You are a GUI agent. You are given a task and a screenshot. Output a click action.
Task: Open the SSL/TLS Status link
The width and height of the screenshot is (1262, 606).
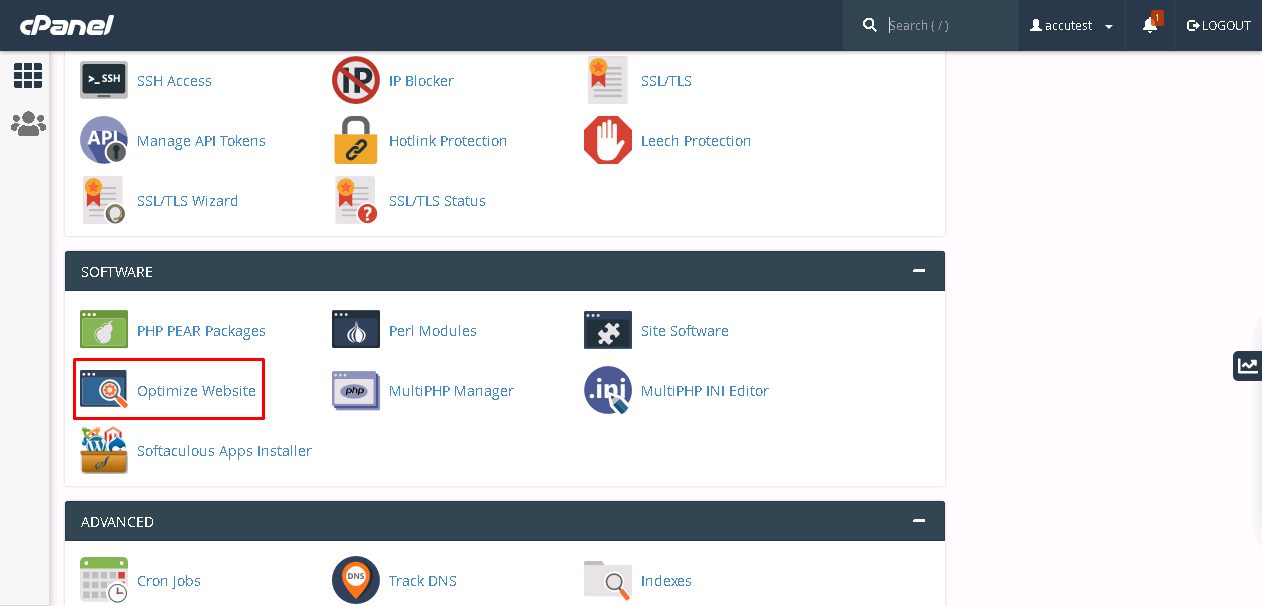[437, 201]
